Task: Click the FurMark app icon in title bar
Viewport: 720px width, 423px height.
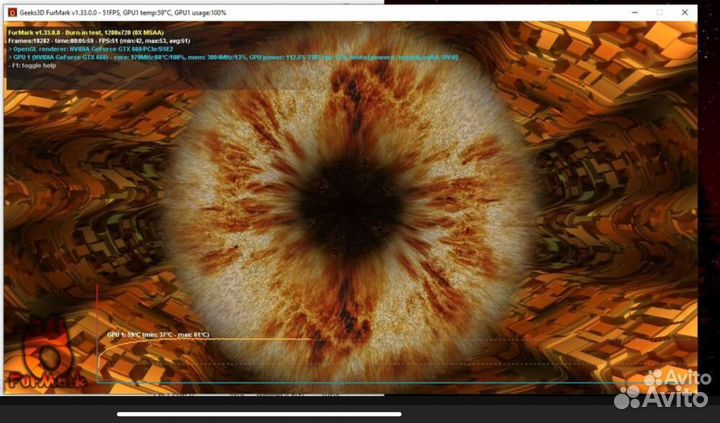Action: [11, 12]
